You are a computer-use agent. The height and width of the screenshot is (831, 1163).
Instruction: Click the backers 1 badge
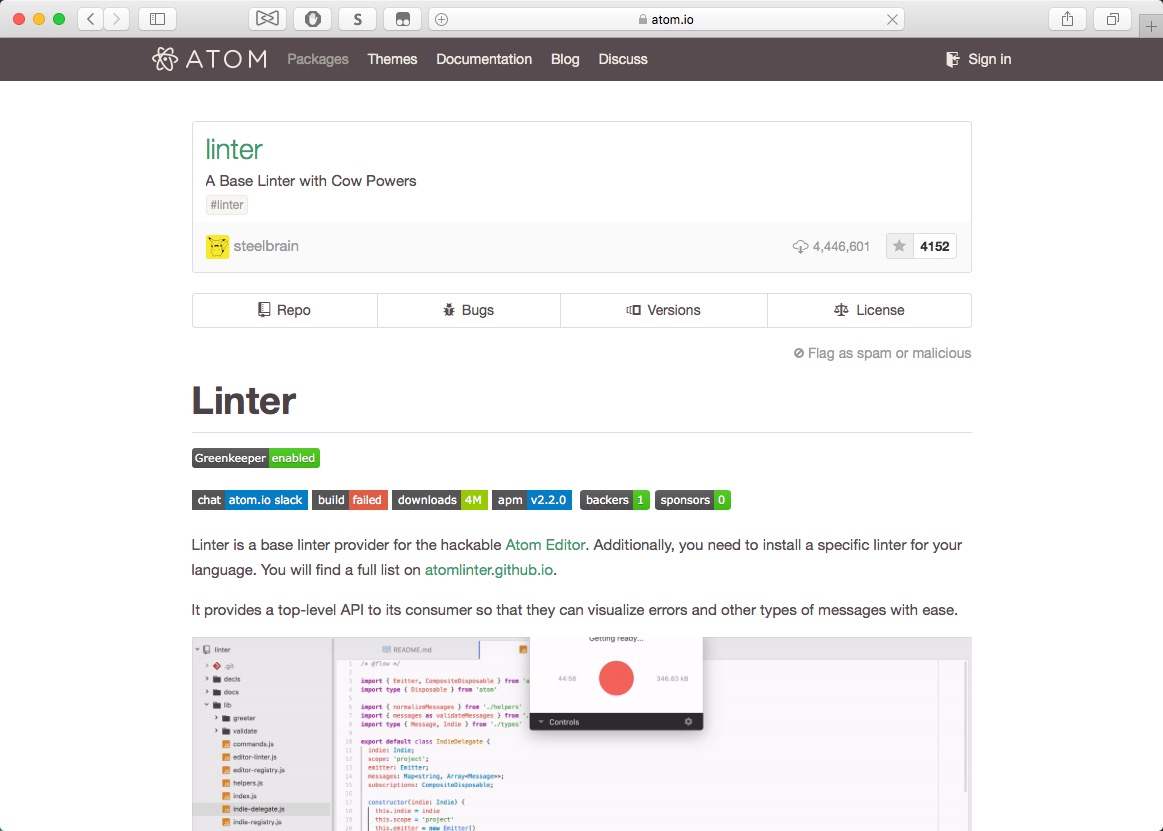coord(615,500)
